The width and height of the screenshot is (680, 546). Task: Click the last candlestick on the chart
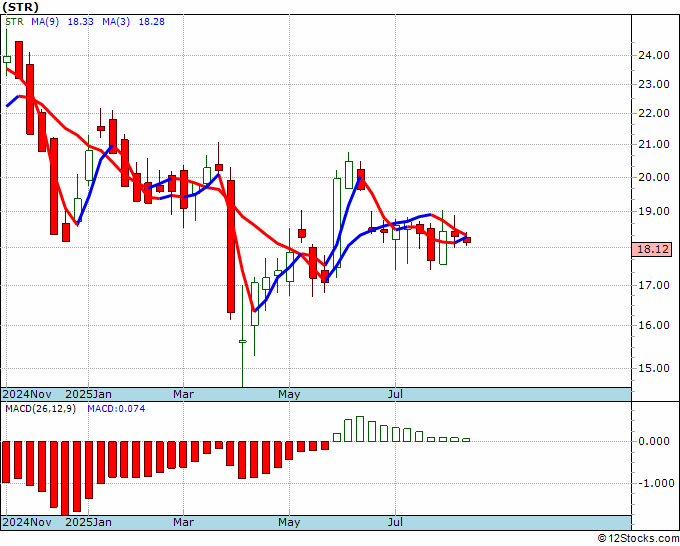(x=467, y=240)
